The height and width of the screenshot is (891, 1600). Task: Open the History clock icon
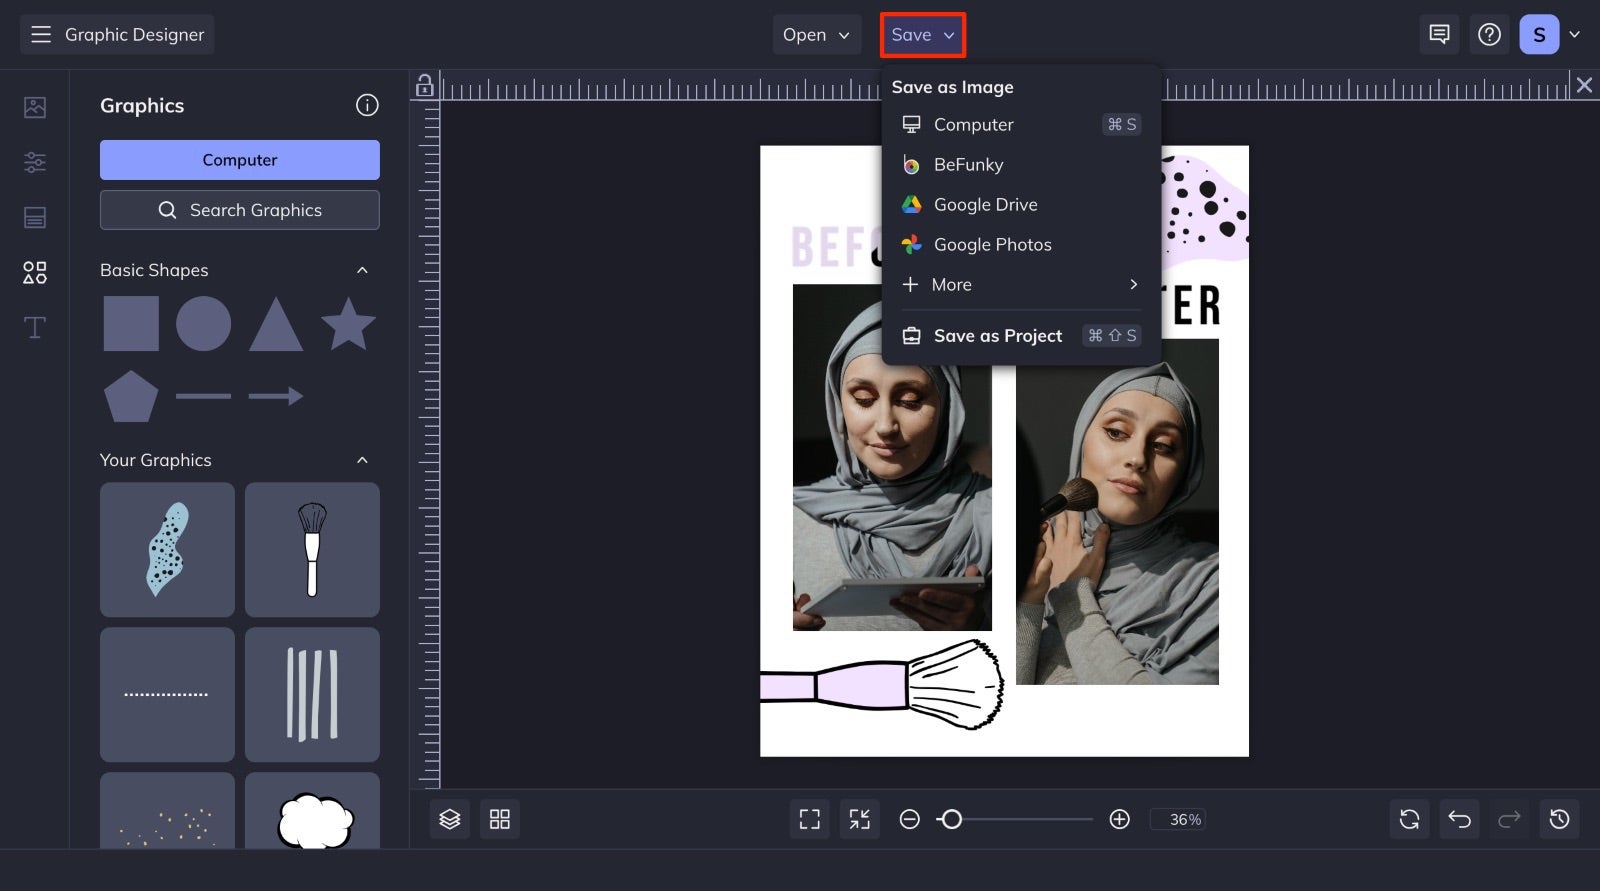click(x=1559, y=819)
